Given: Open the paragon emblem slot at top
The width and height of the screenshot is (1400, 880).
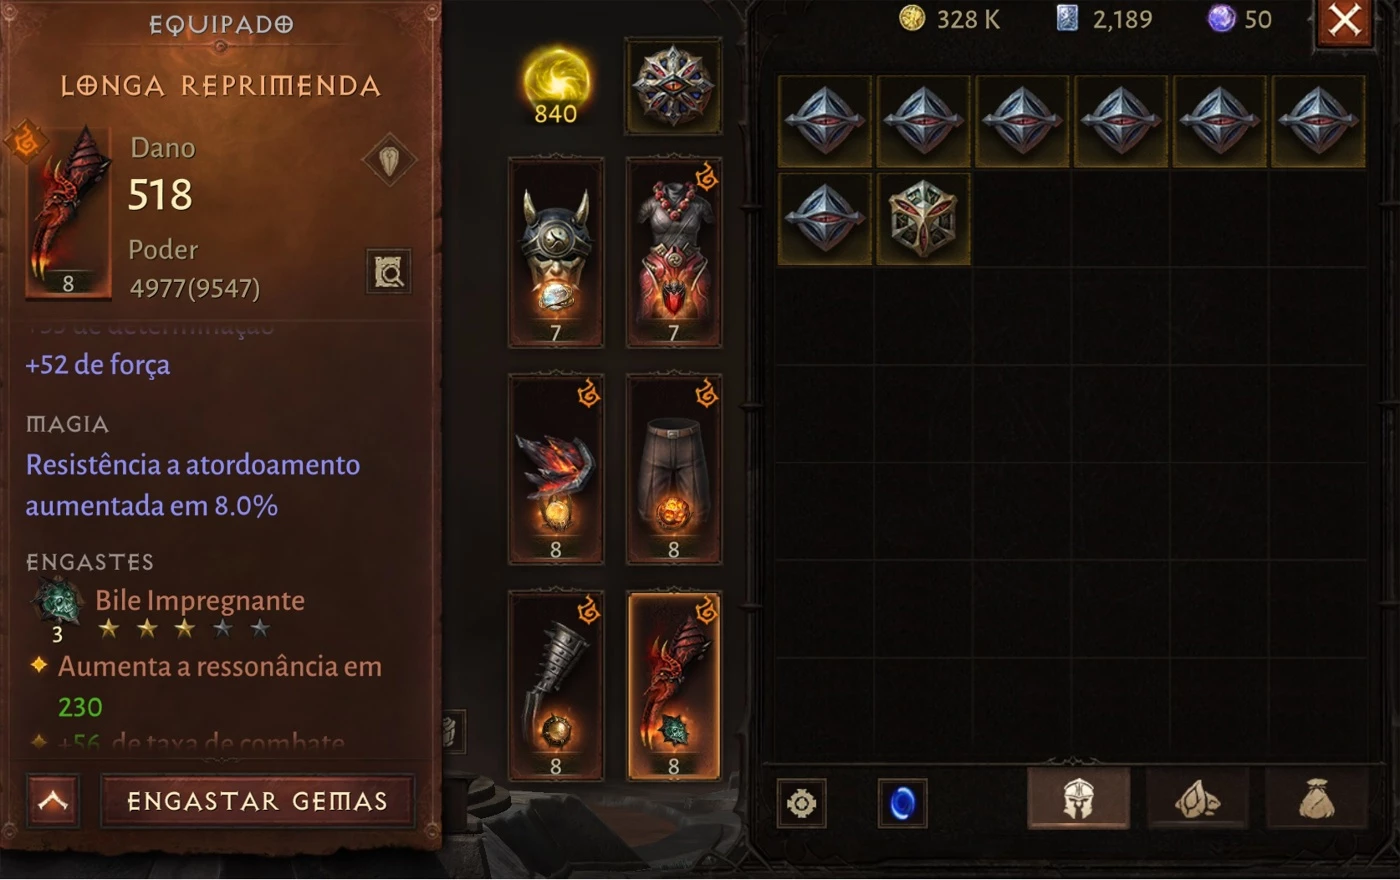Looking at the screenshot, I should pyautogui.click(x=673, y=86).
